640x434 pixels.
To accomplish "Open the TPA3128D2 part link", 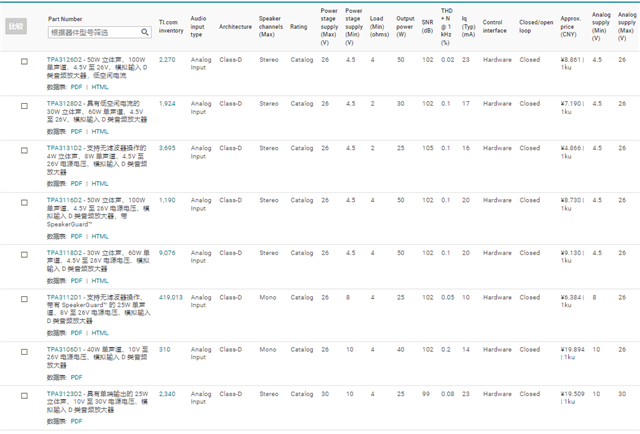I will (x=64, y=104).
